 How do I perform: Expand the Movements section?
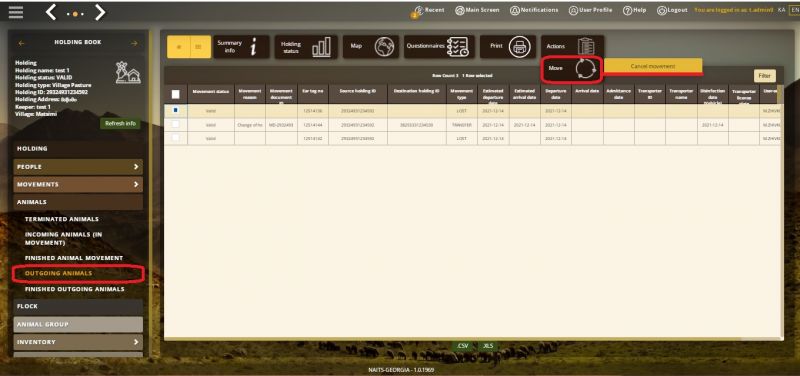[78, 184]
